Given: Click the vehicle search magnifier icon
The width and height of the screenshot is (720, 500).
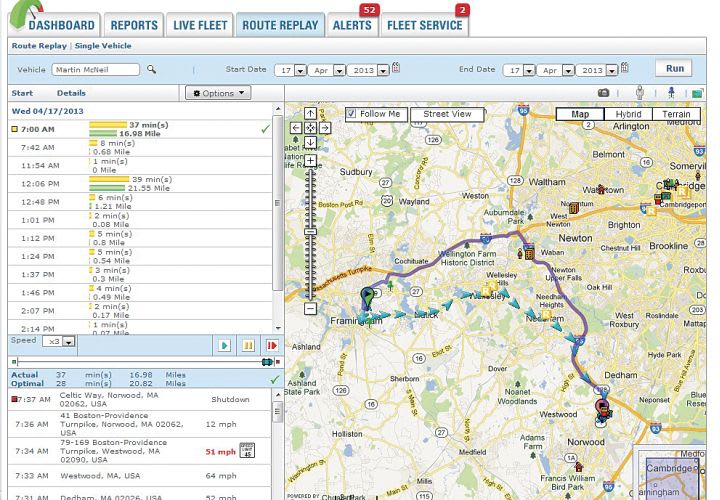Looking at the screenshot, I should pos(151,69).
